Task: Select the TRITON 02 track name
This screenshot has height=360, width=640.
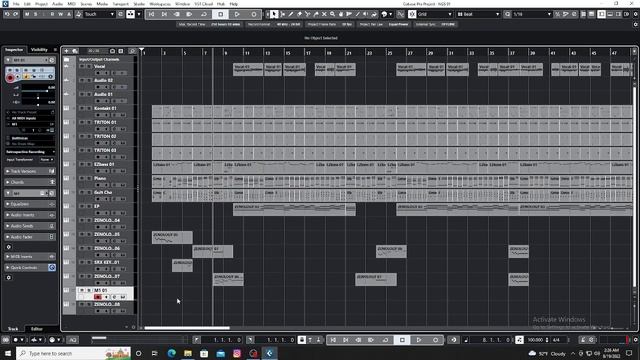Action: pyautogui.click(x=105, y=136)
